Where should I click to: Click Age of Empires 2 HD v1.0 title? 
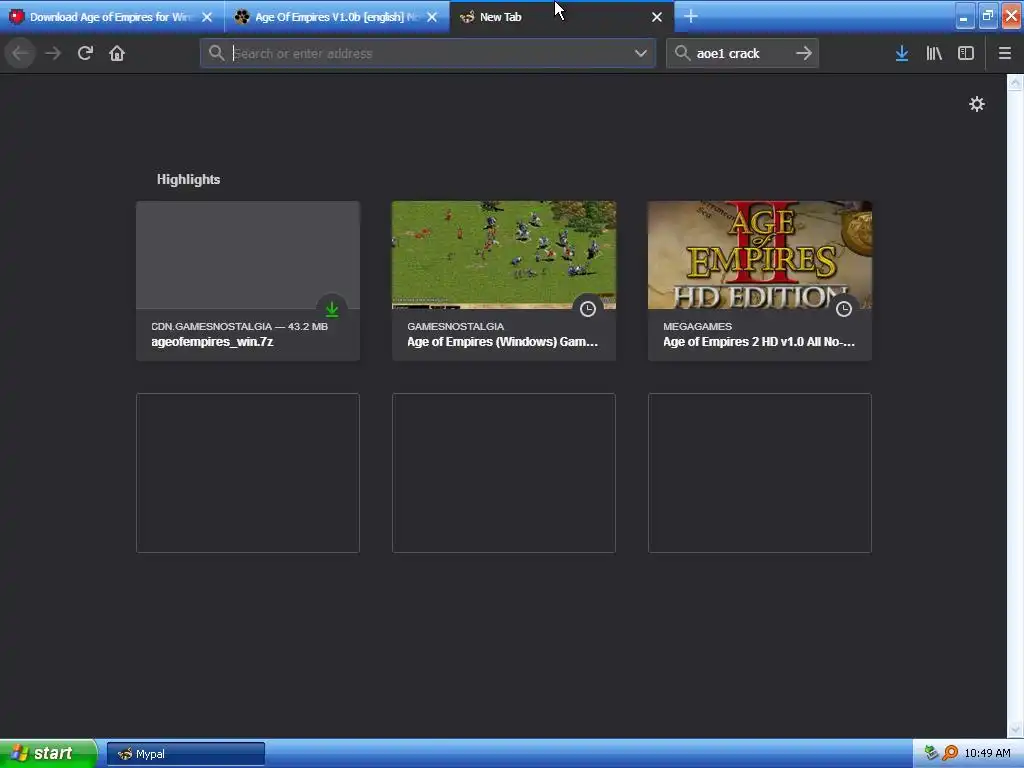point(759,342)
